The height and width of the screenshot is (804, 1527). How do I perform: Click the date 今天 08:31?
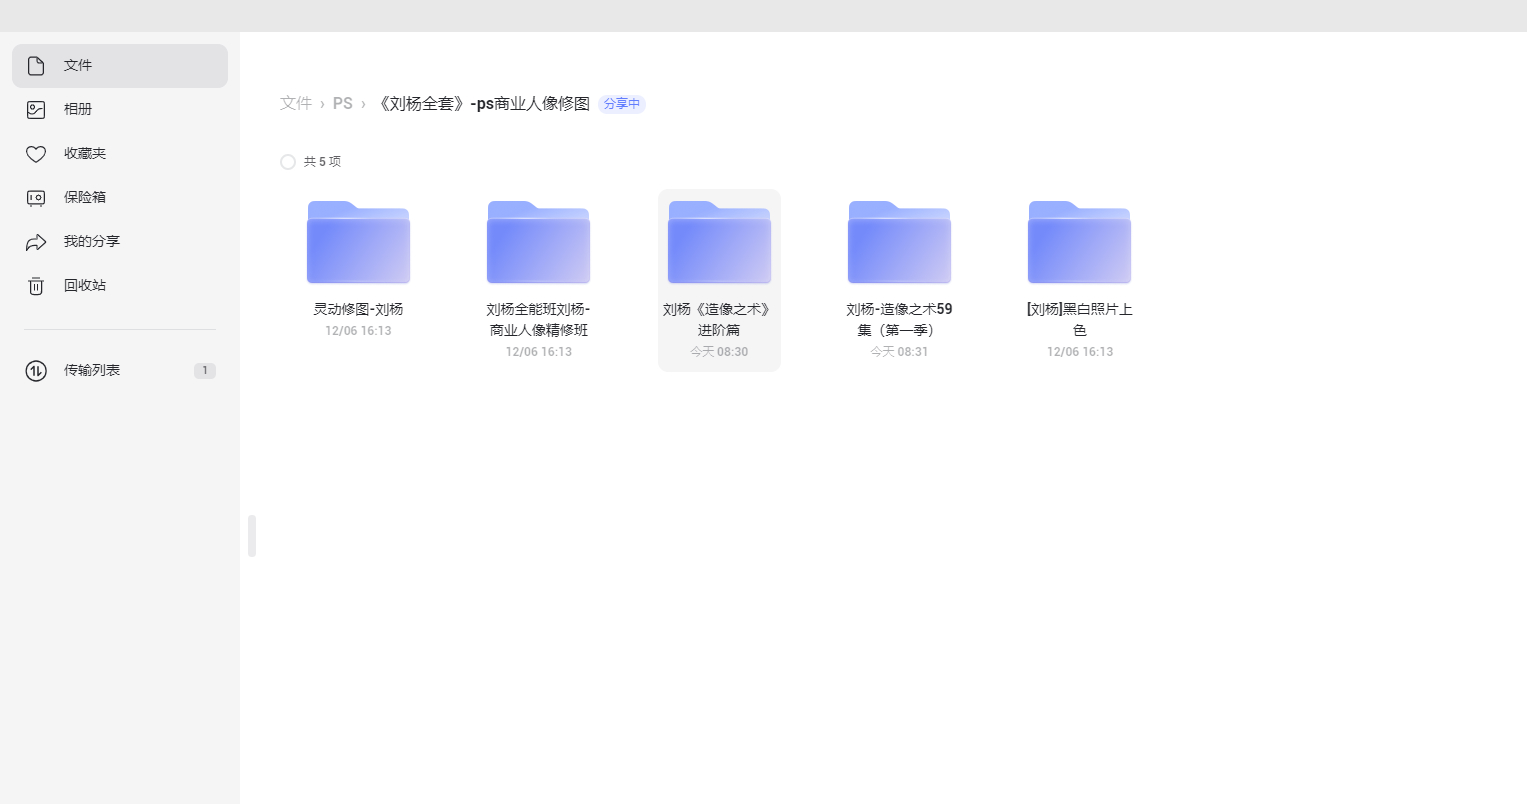coord(899,352)
